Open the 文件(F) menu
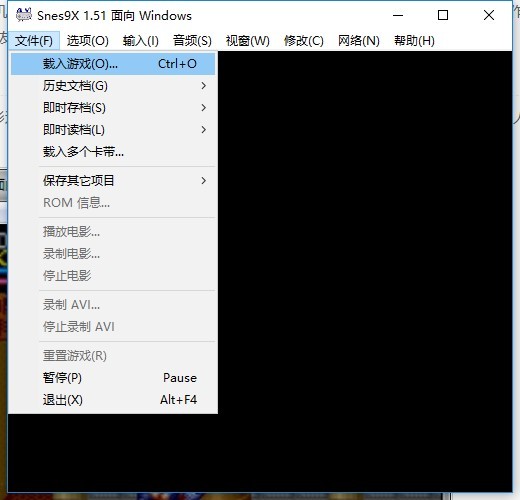This screenshot has width=520, height=500. (34, 41)
